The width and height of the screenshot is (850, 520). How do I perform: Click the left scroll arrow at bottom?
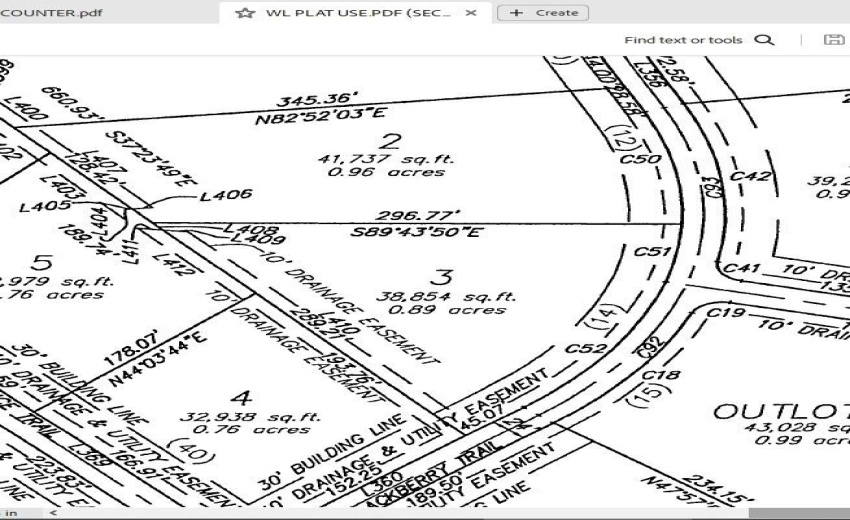51,513
